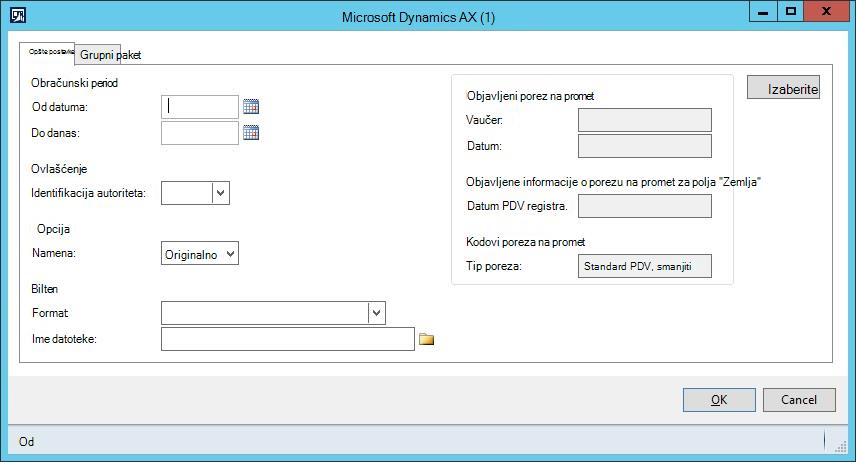Click the Opcija section label
This screenshot has width=856, height=462.
tap(53, 229)
